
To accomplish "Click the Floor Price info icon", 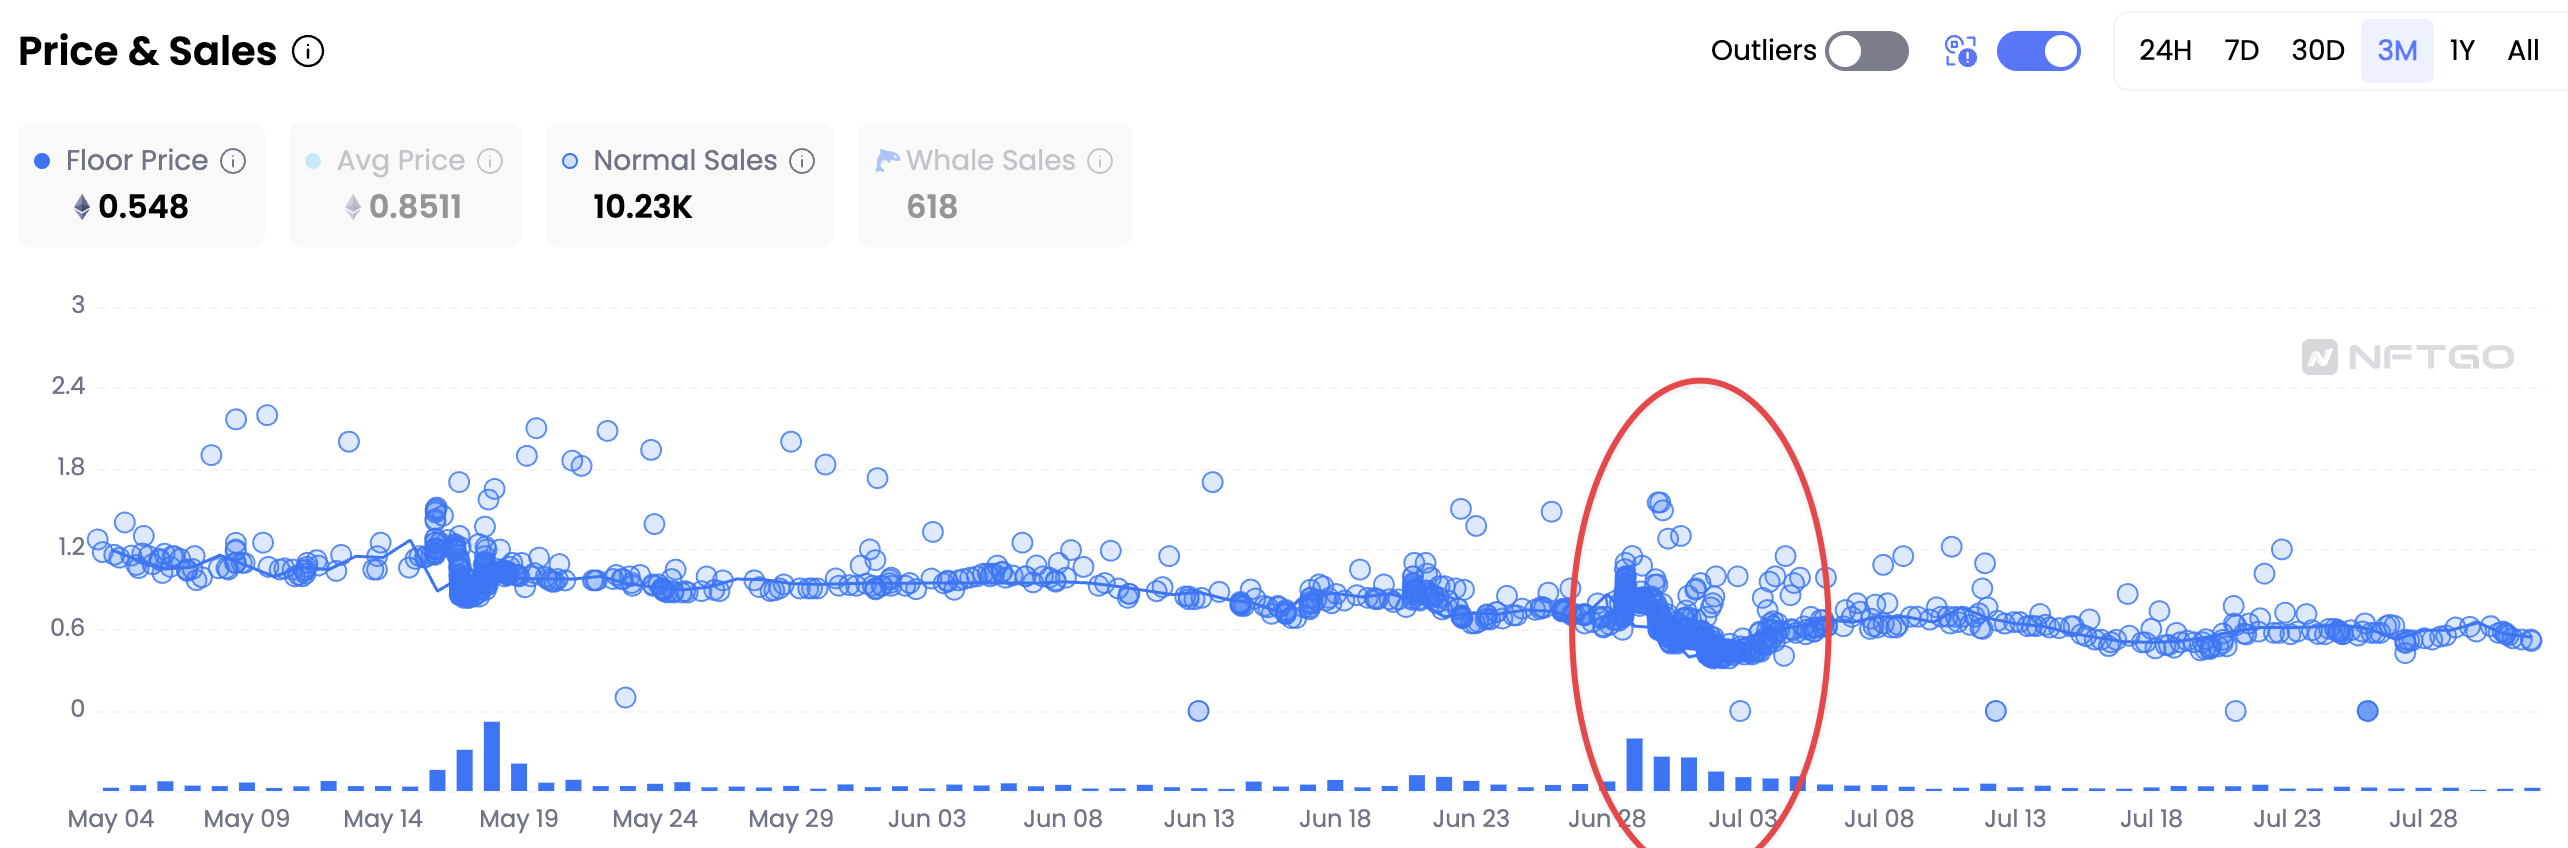I will click(233, 161).
